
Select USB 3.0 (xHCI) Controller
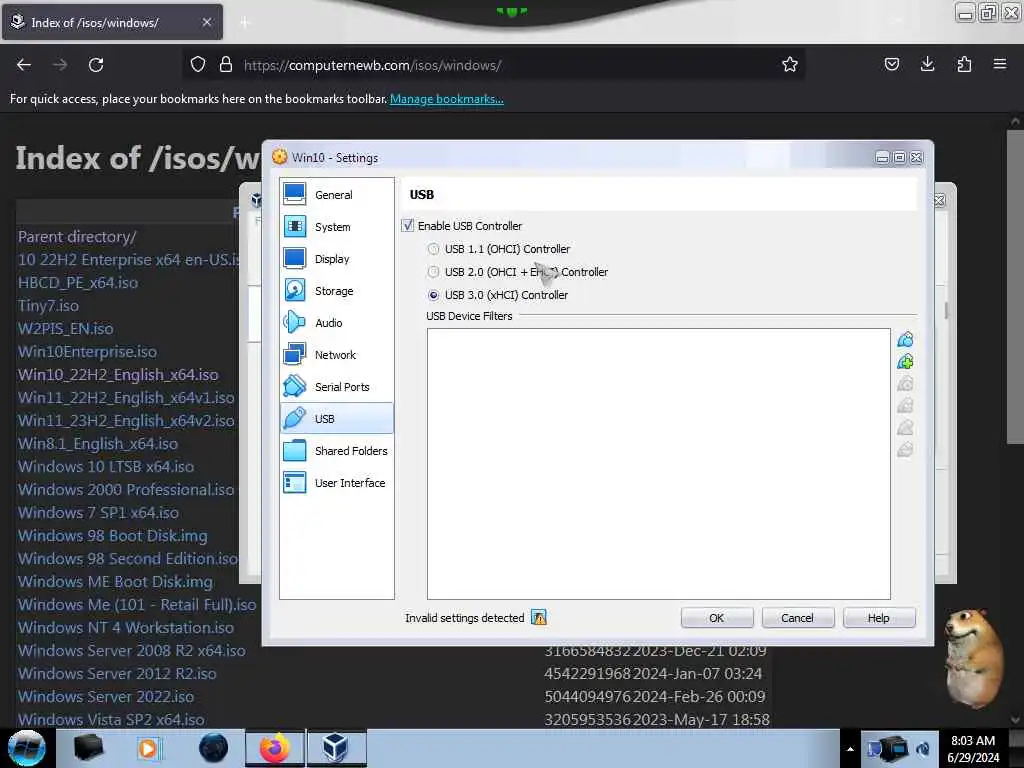[x=434, y=295]
